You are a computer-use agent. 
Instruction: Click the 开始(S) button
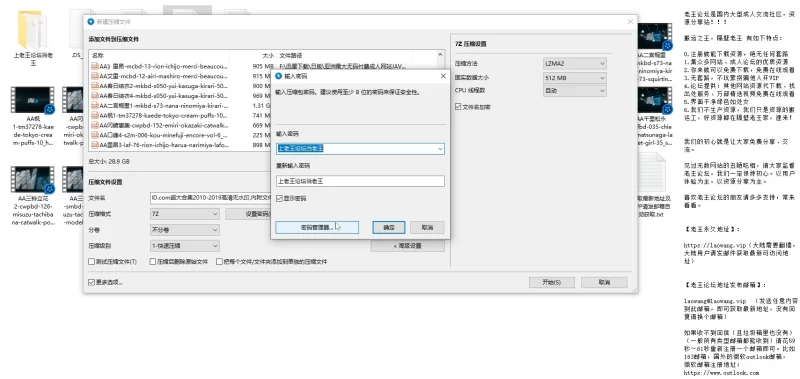coord(552,282)
